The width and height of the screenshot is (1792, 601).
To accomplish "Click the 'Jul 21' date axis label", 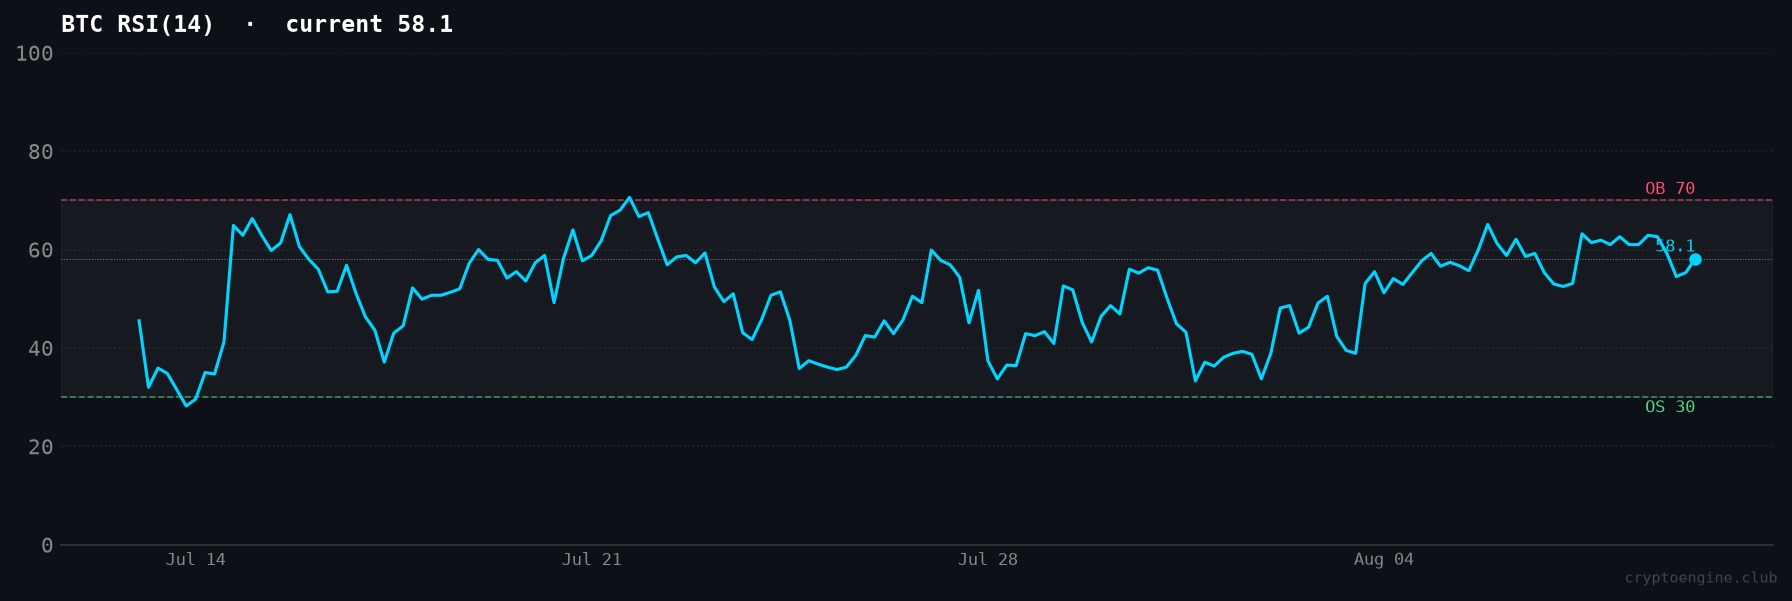I will (592, 559).
